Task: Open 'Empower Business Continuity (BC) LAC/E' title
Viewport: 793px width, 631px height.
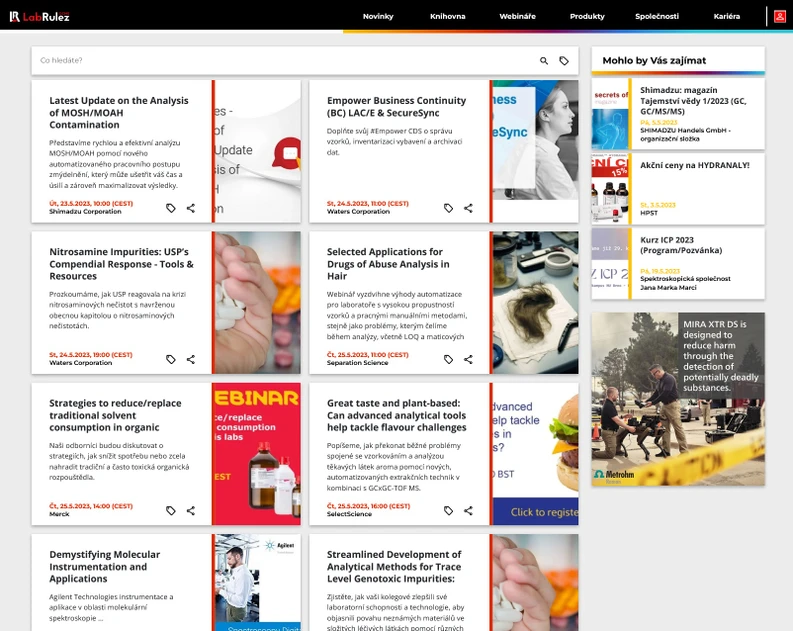Action: [396, 107]
